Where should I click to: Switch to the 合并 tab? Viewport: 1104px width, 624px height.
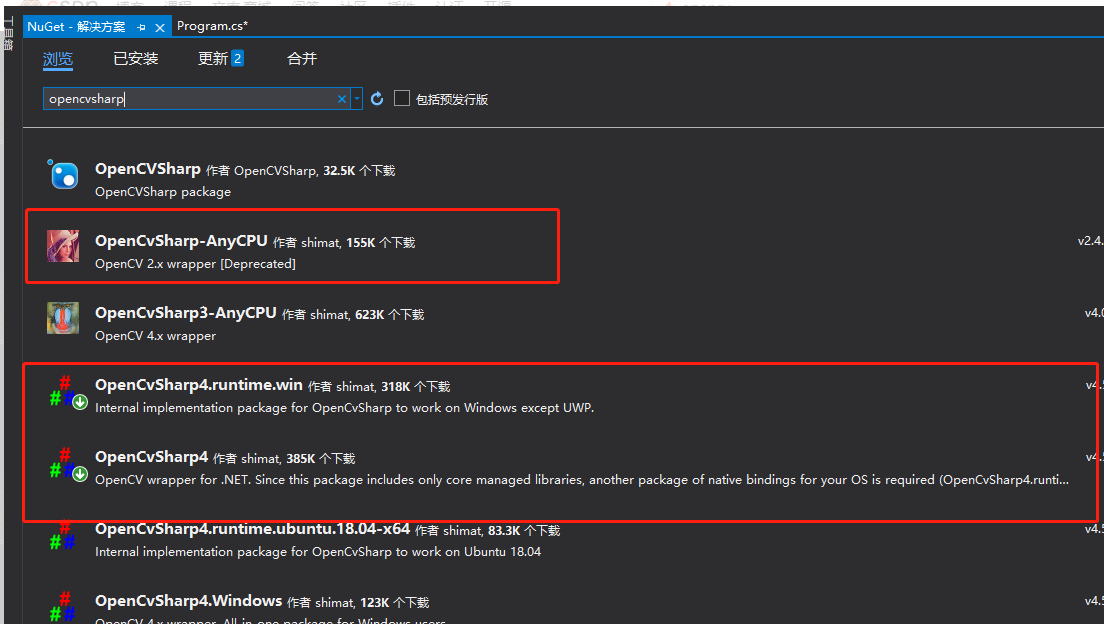pos(302,58)
